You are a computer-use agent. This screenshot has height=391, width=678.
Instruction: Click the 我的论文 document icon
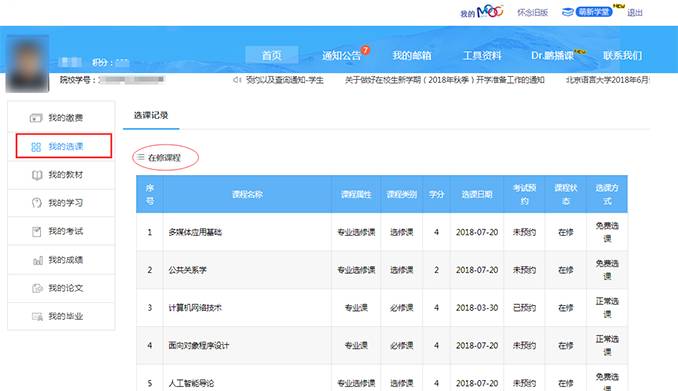37,288
